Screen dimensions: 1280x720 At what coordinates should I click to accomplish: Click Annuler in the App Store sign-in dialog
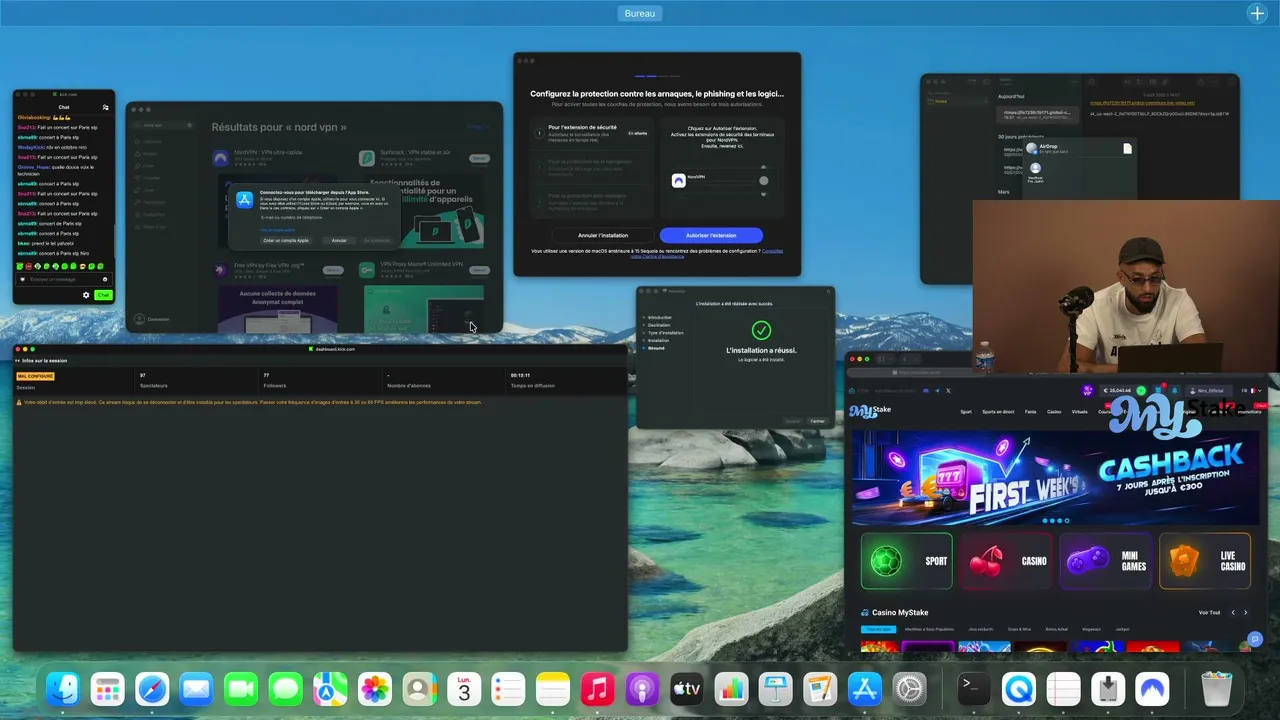point(339,240)
